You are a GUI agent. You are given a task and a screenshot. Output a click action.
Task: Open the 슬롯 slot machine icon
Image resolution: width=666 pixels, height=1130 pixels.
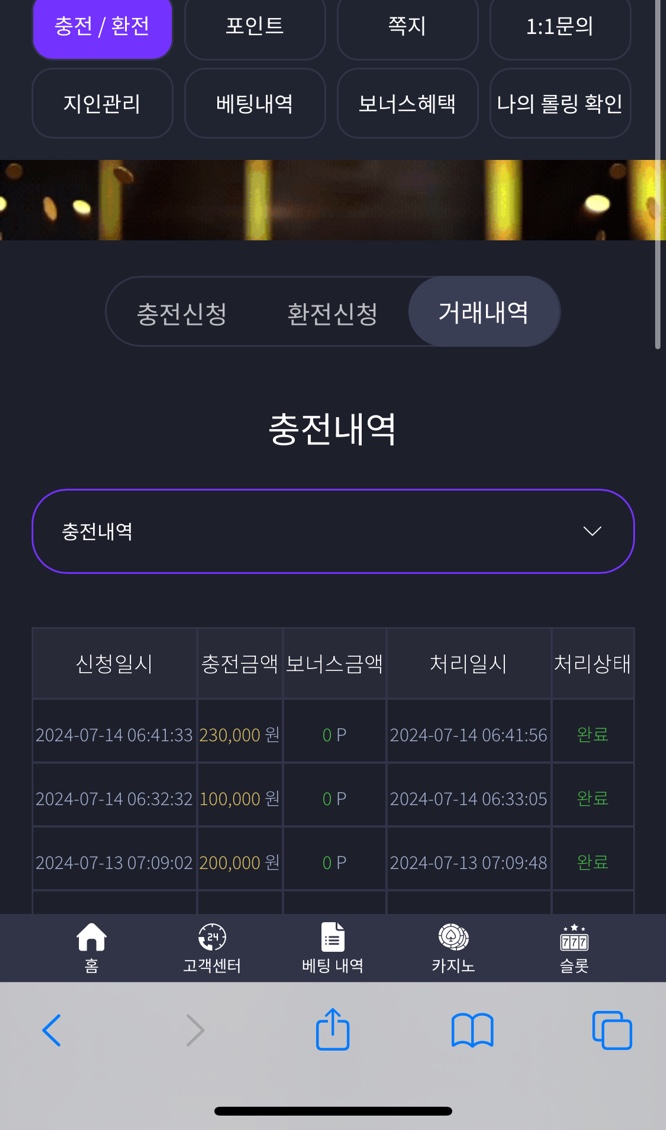point(574,938)
